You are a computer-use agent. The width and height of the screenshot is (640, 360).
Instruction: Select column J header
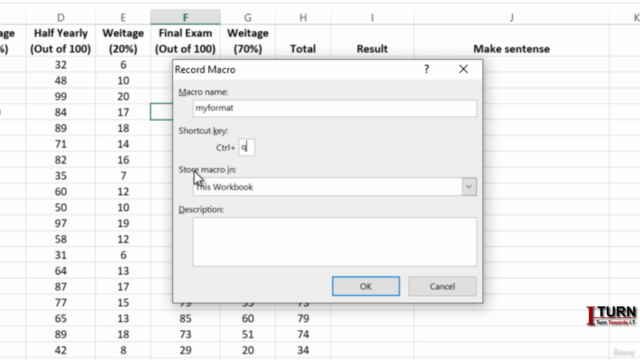pos(511,18)
